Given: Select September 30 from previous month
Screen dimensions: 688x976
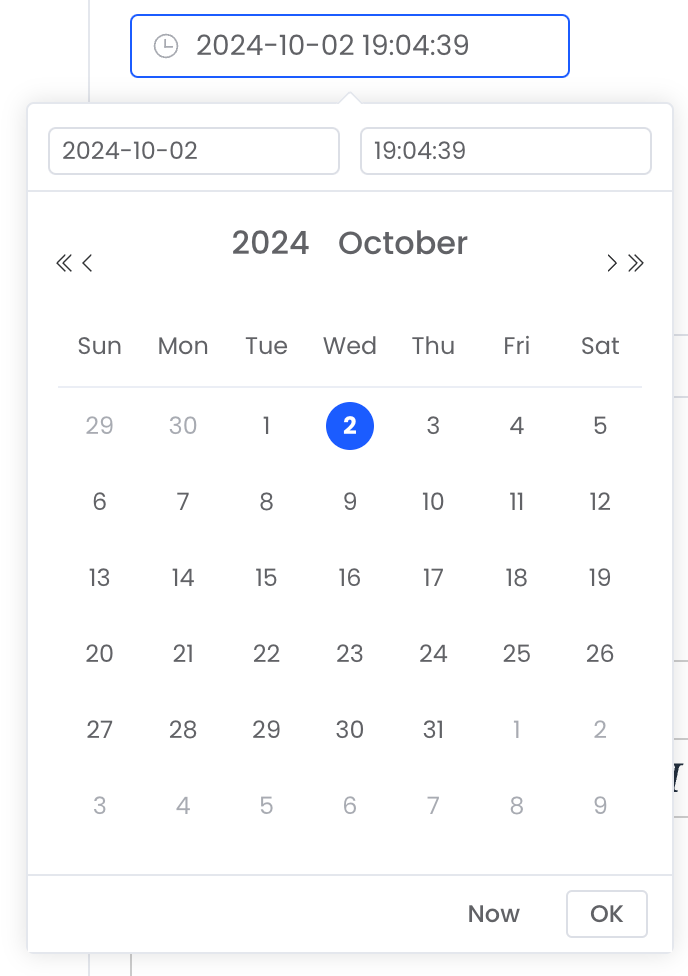Looking at the screenshot, I should 183,426.
